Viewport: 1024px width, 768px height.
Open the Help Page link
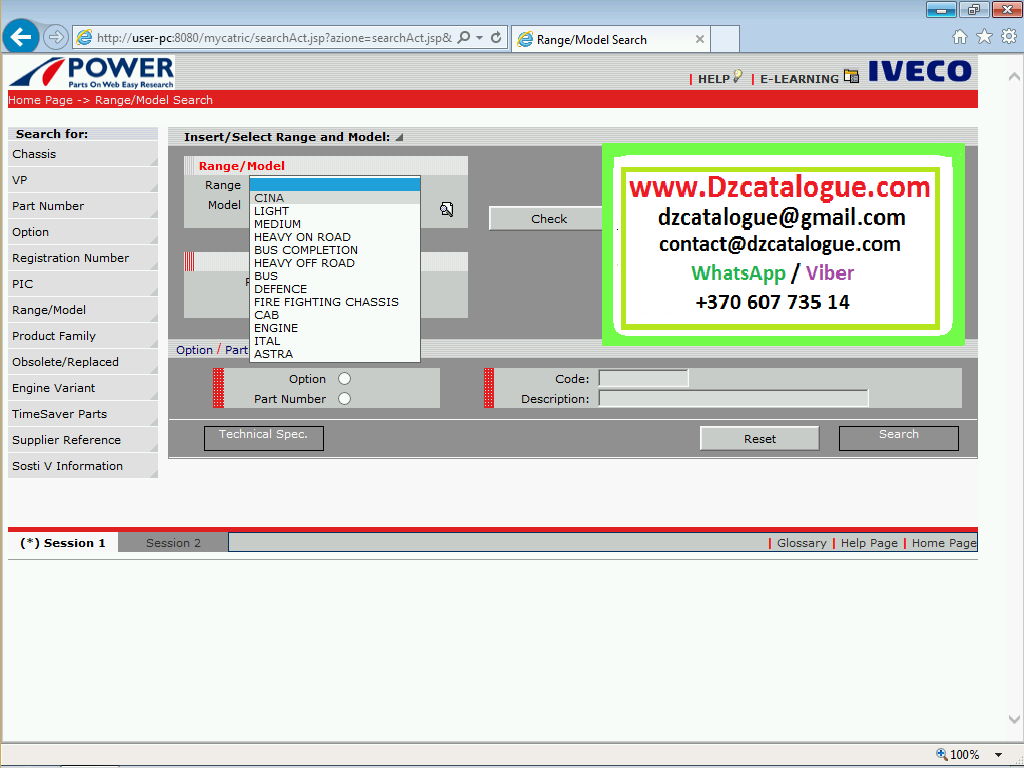coord(869,543)
